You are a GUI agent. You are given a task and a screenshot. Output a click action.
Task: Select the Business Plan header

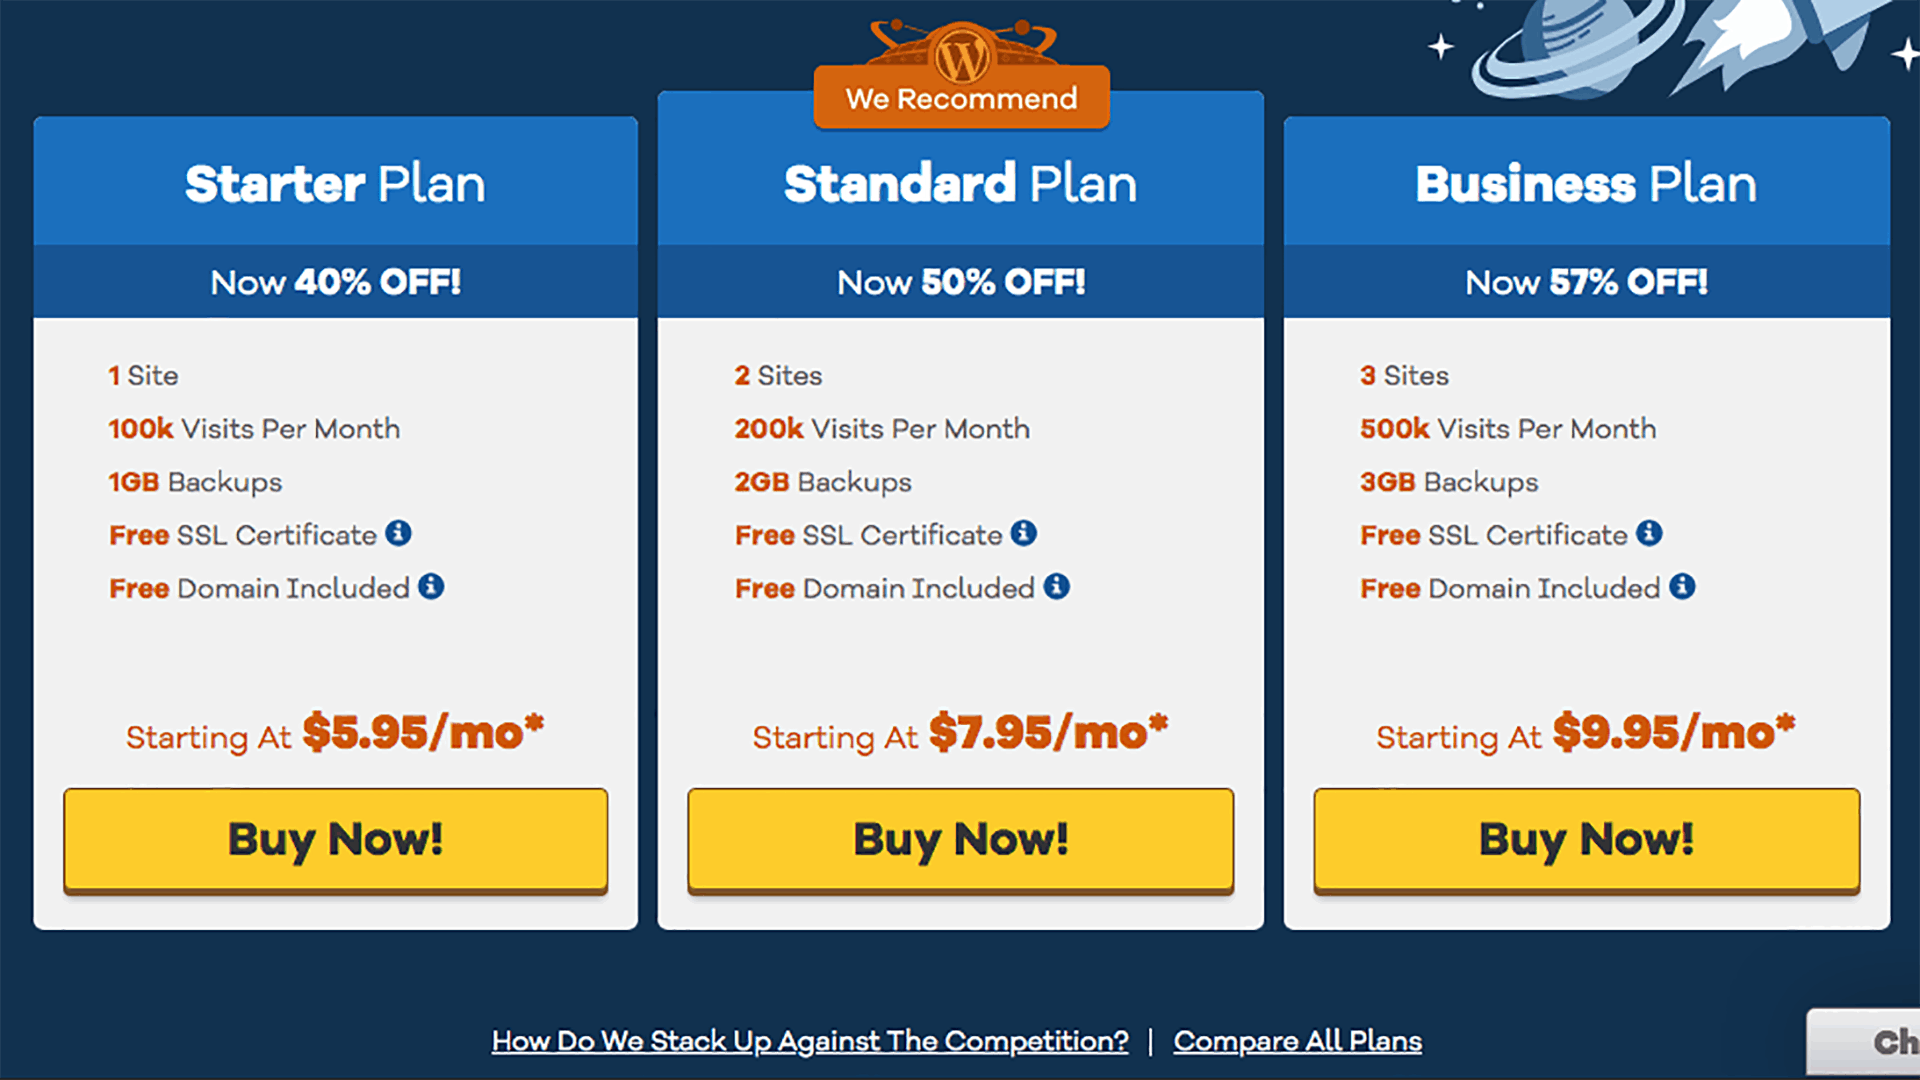[1587, 182]
